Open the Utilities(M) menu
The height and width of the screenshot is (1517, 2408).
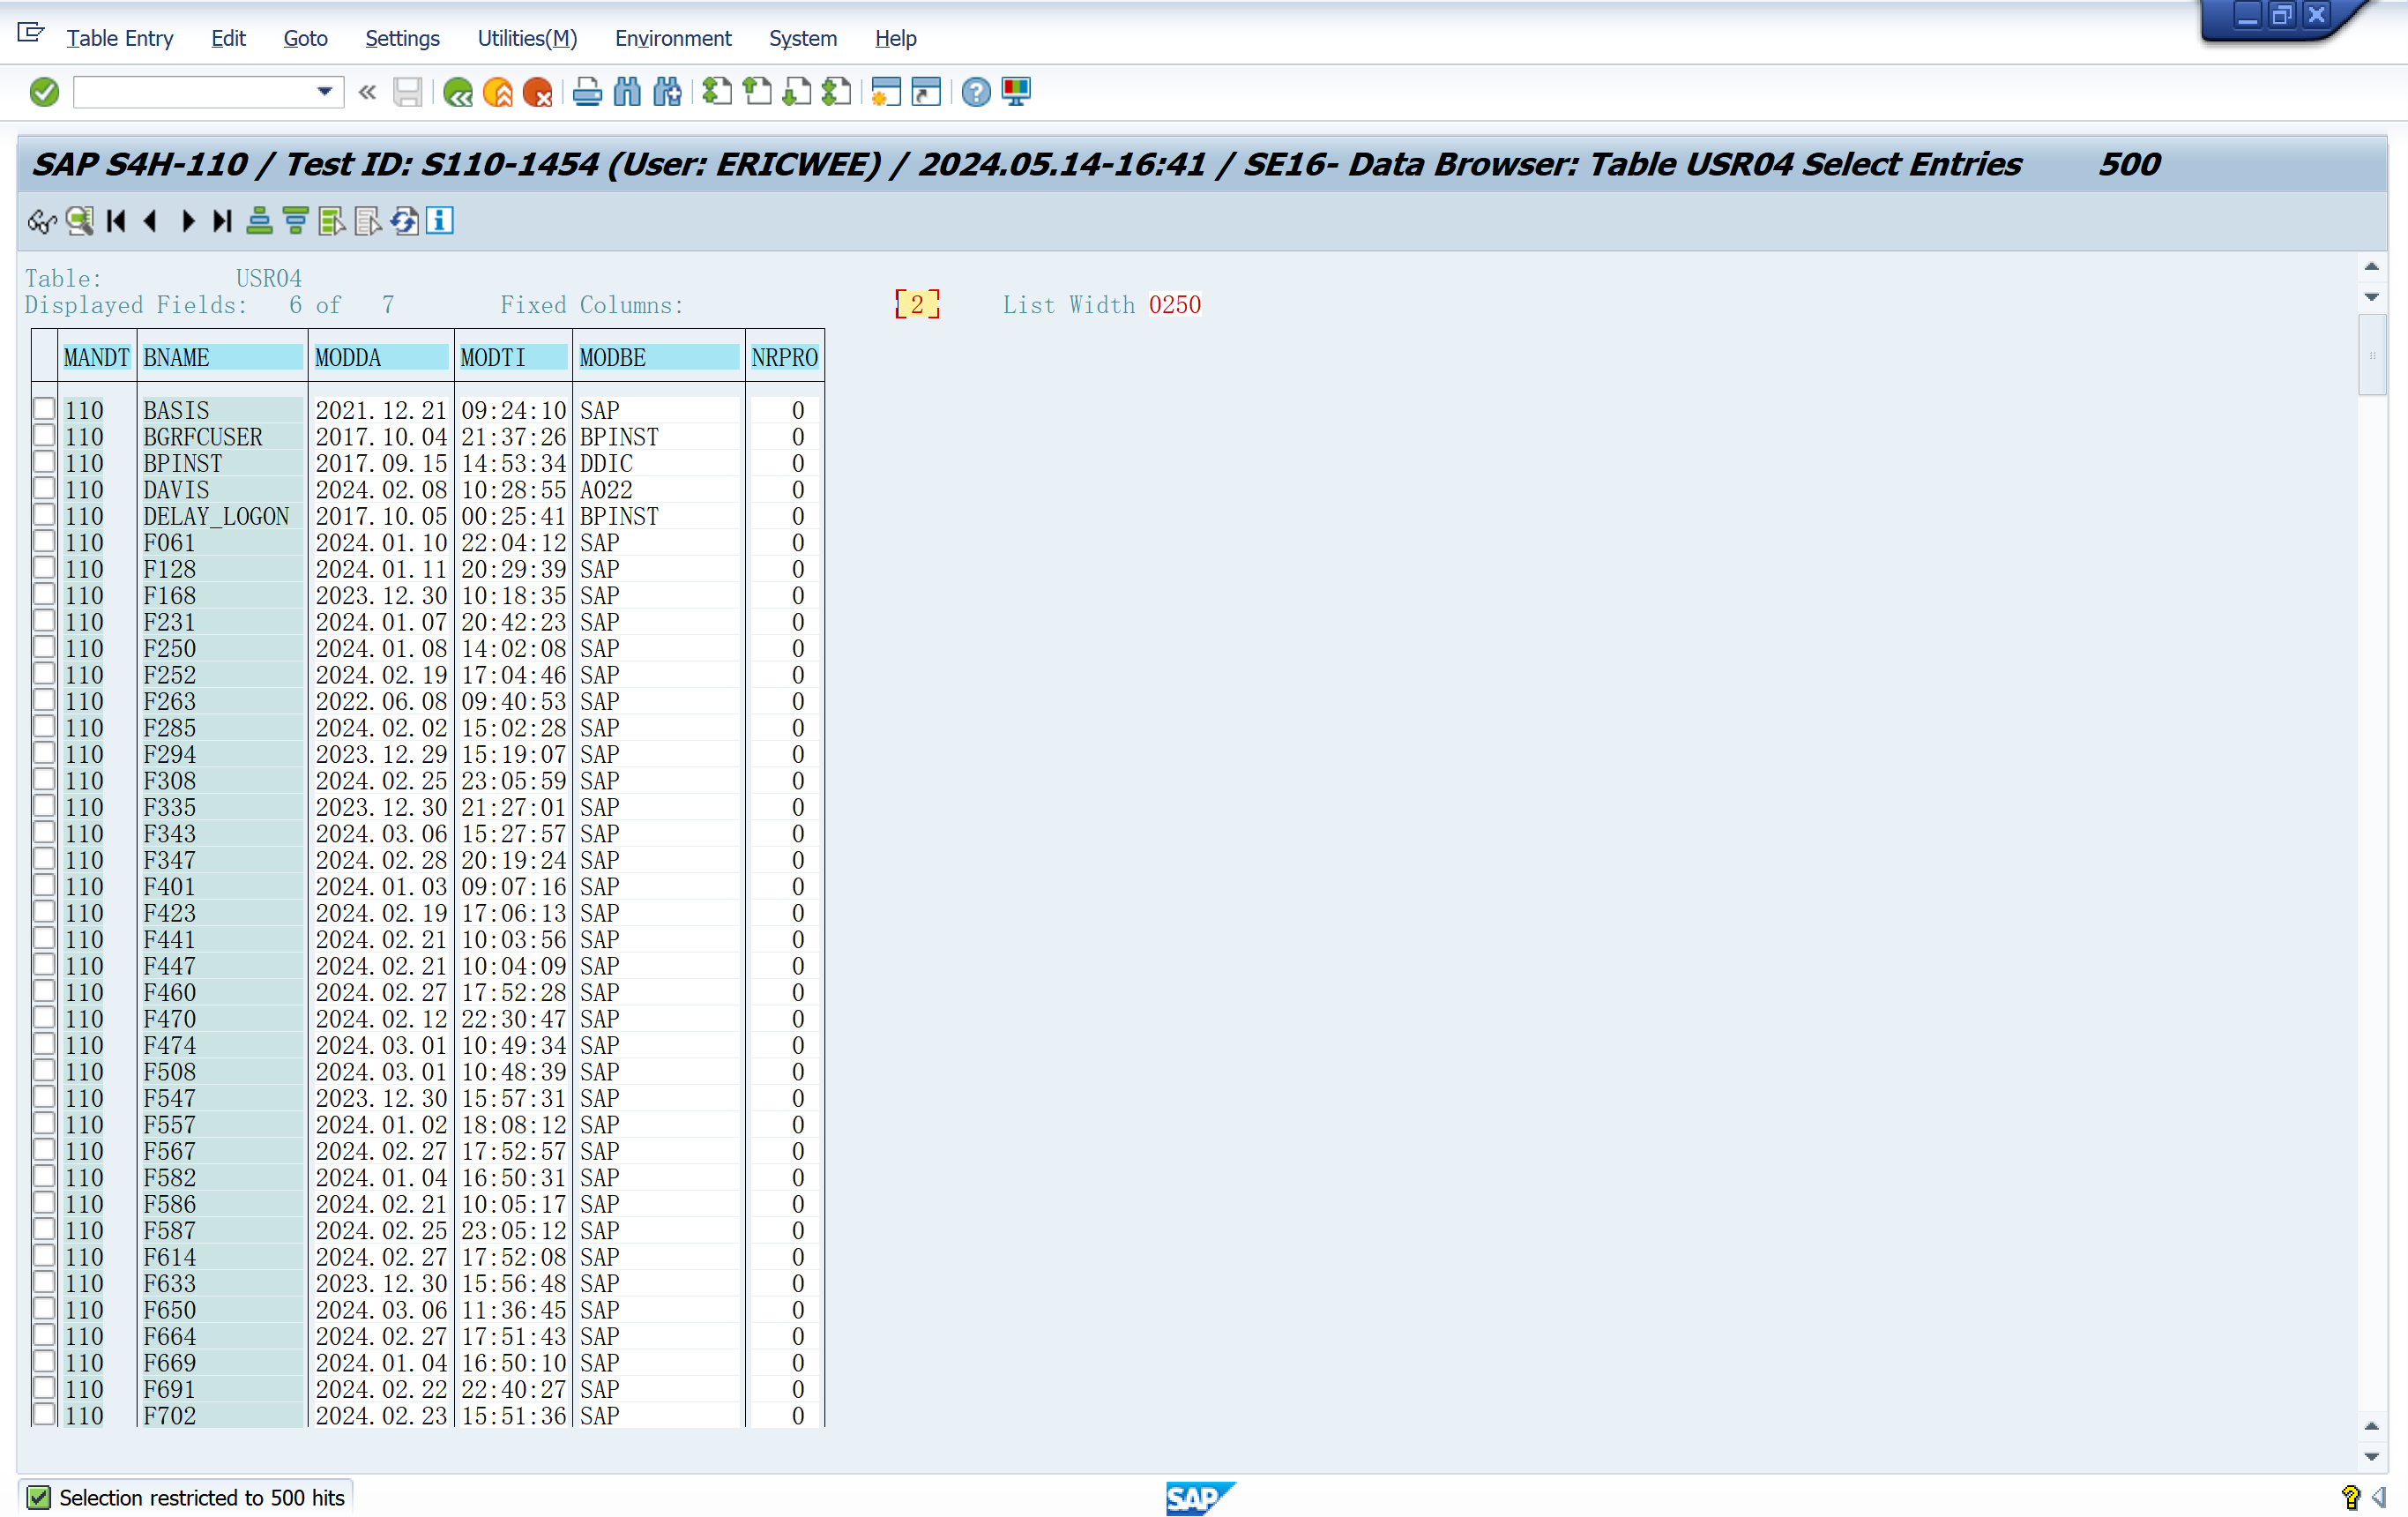[526, 38]
